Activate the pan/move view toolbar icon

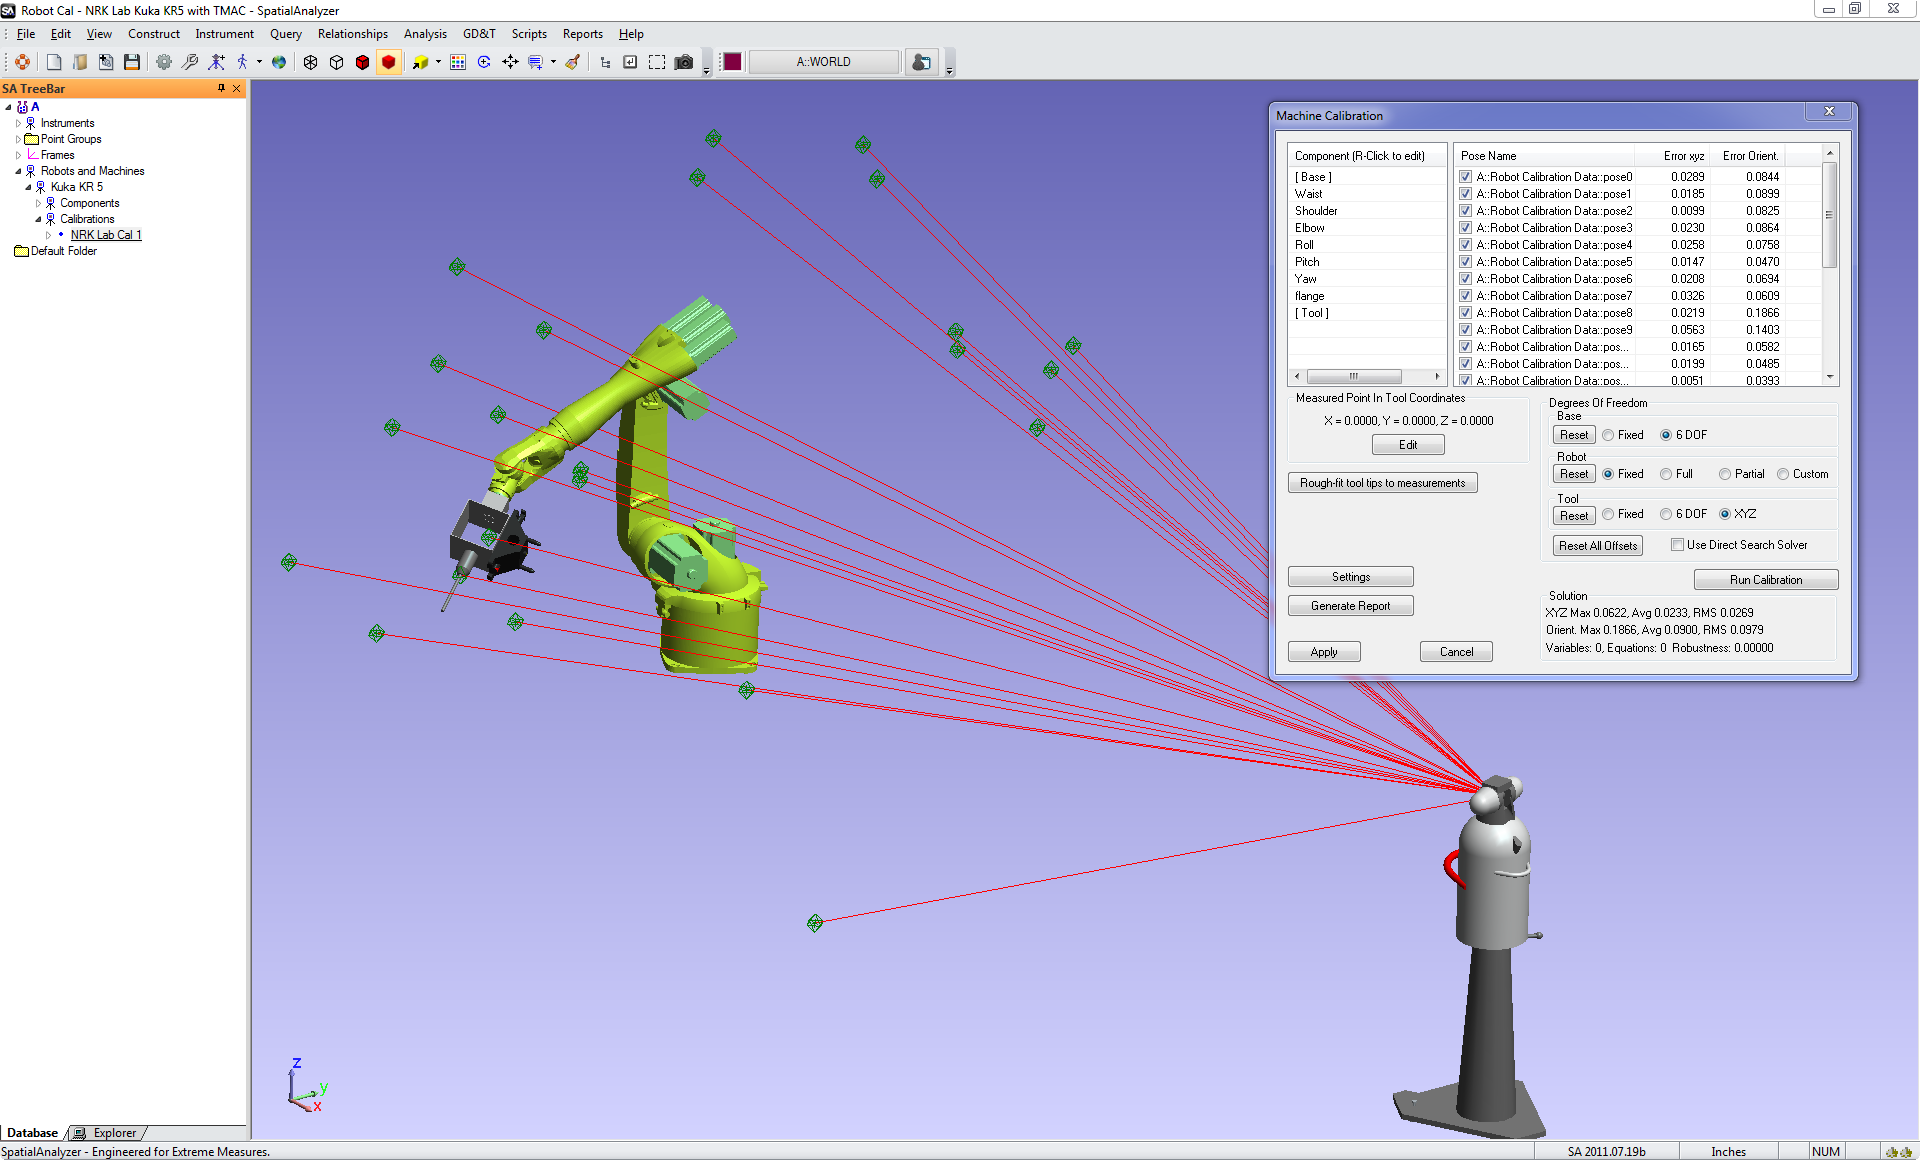click(510, 62)
